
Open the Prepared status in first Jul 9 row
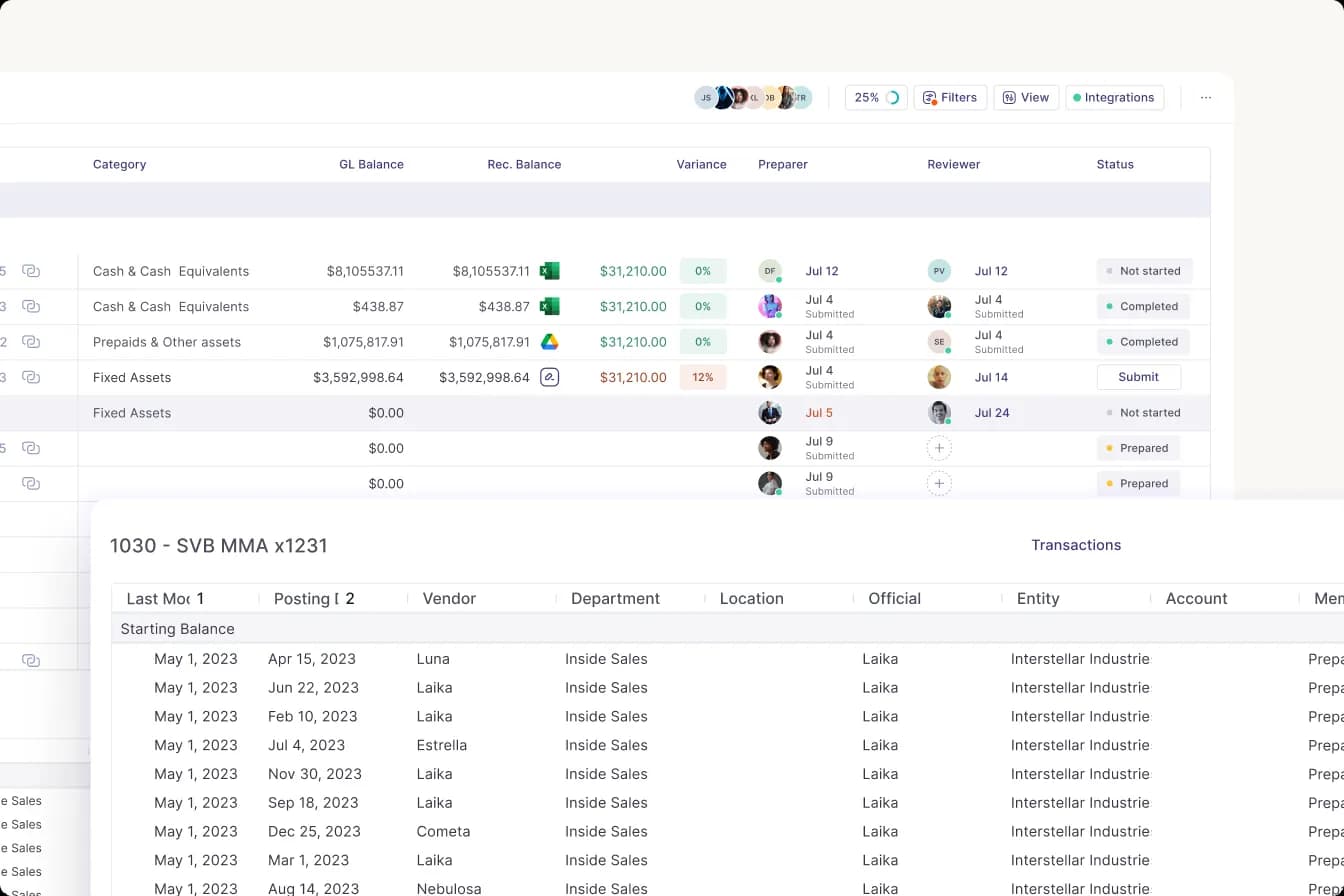coord(1138,448)
